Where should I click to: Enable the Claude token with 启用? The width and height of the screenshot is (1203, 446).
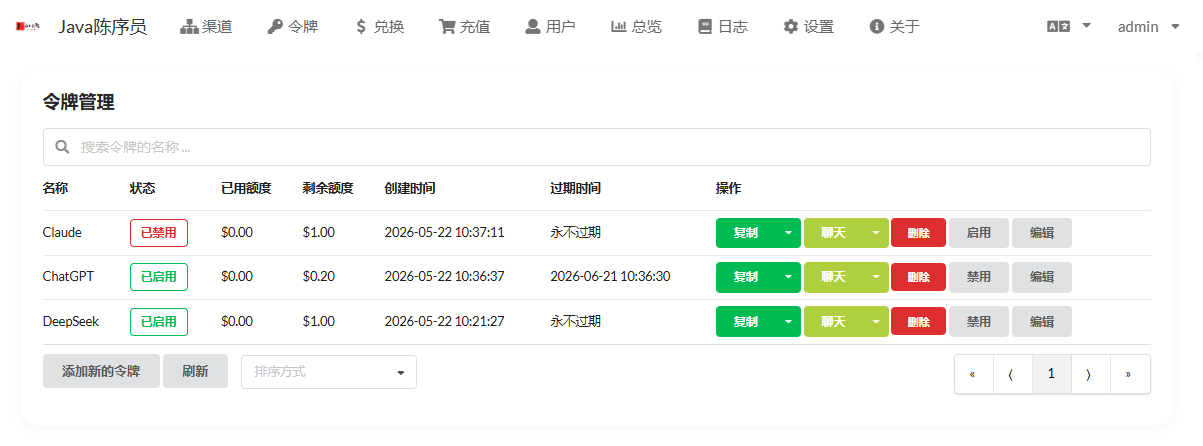pyautogui.click(x=978, y=233)
